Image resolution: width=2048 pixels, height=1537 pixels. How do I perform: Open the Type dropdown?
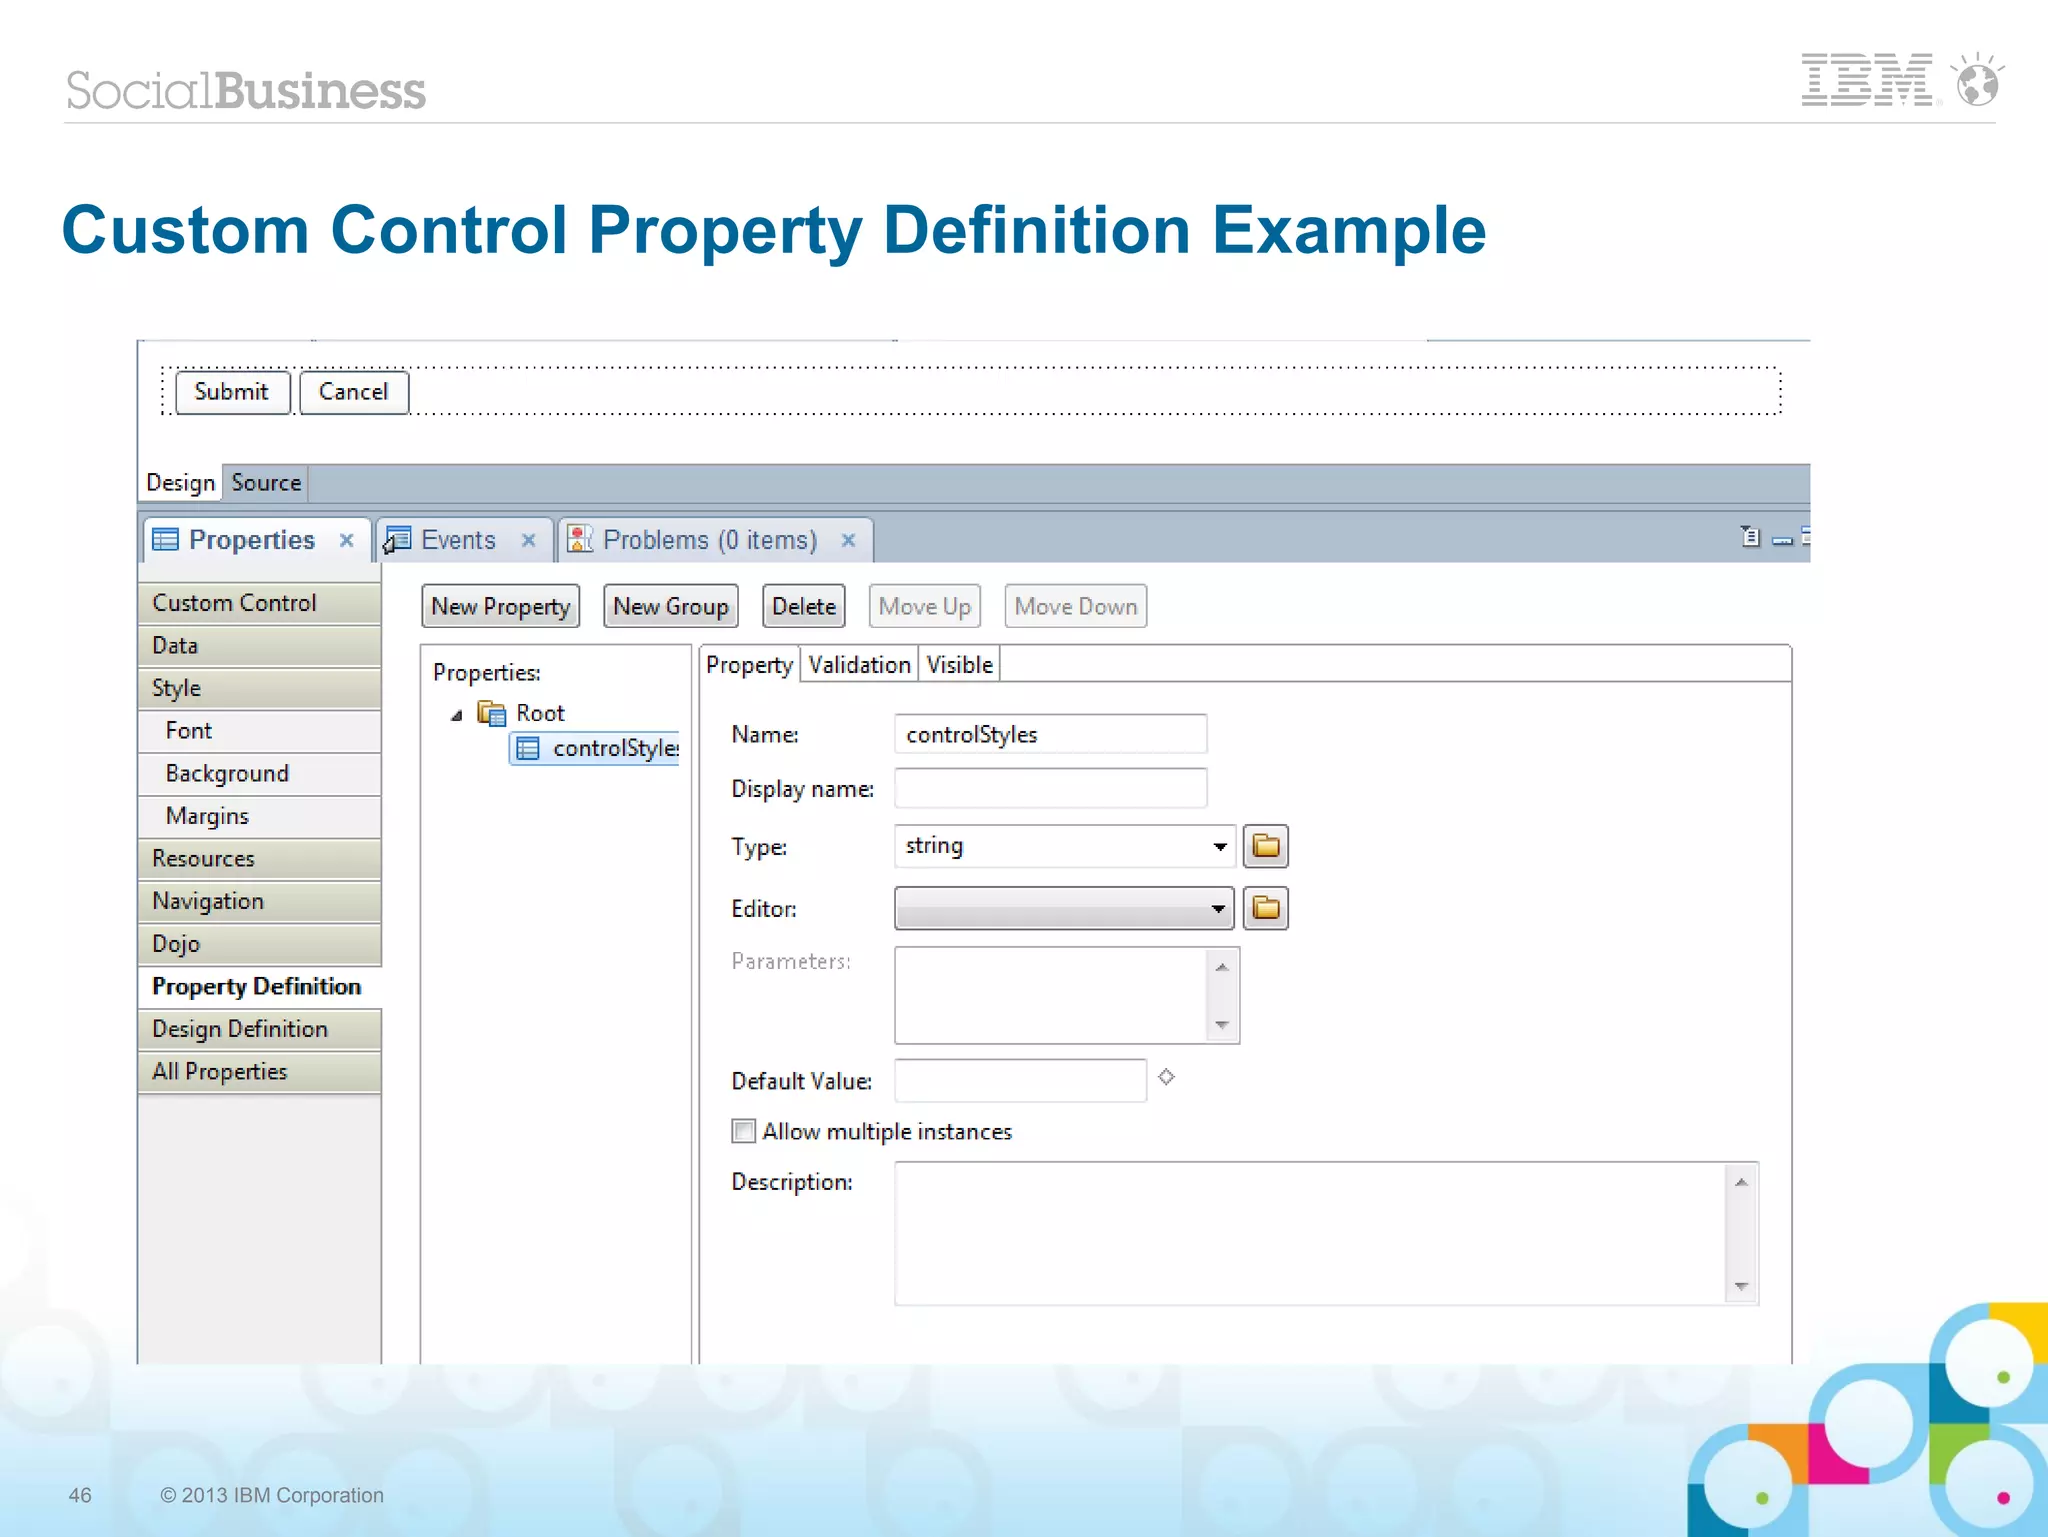1219,846
